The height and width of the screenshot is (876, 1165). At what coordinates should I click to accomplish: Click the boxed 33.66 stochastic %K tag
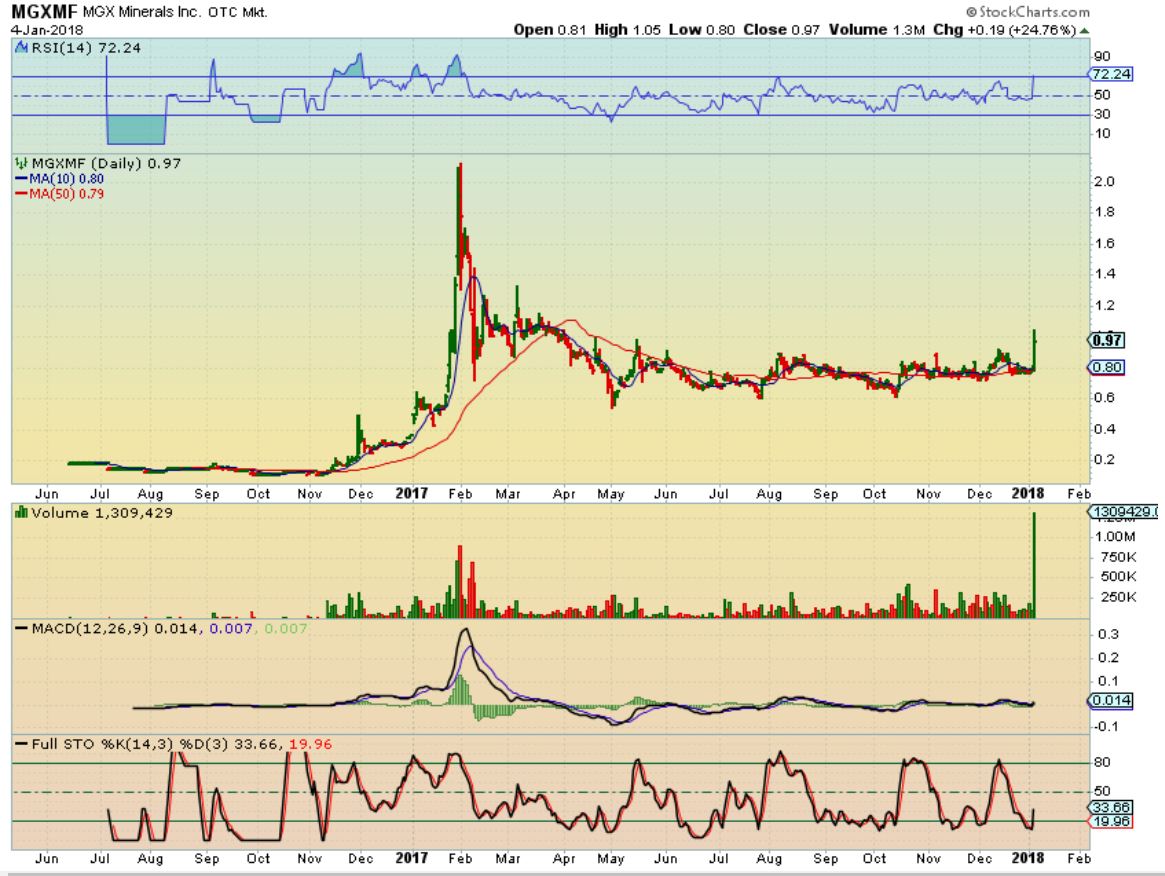click(1112, 808)
